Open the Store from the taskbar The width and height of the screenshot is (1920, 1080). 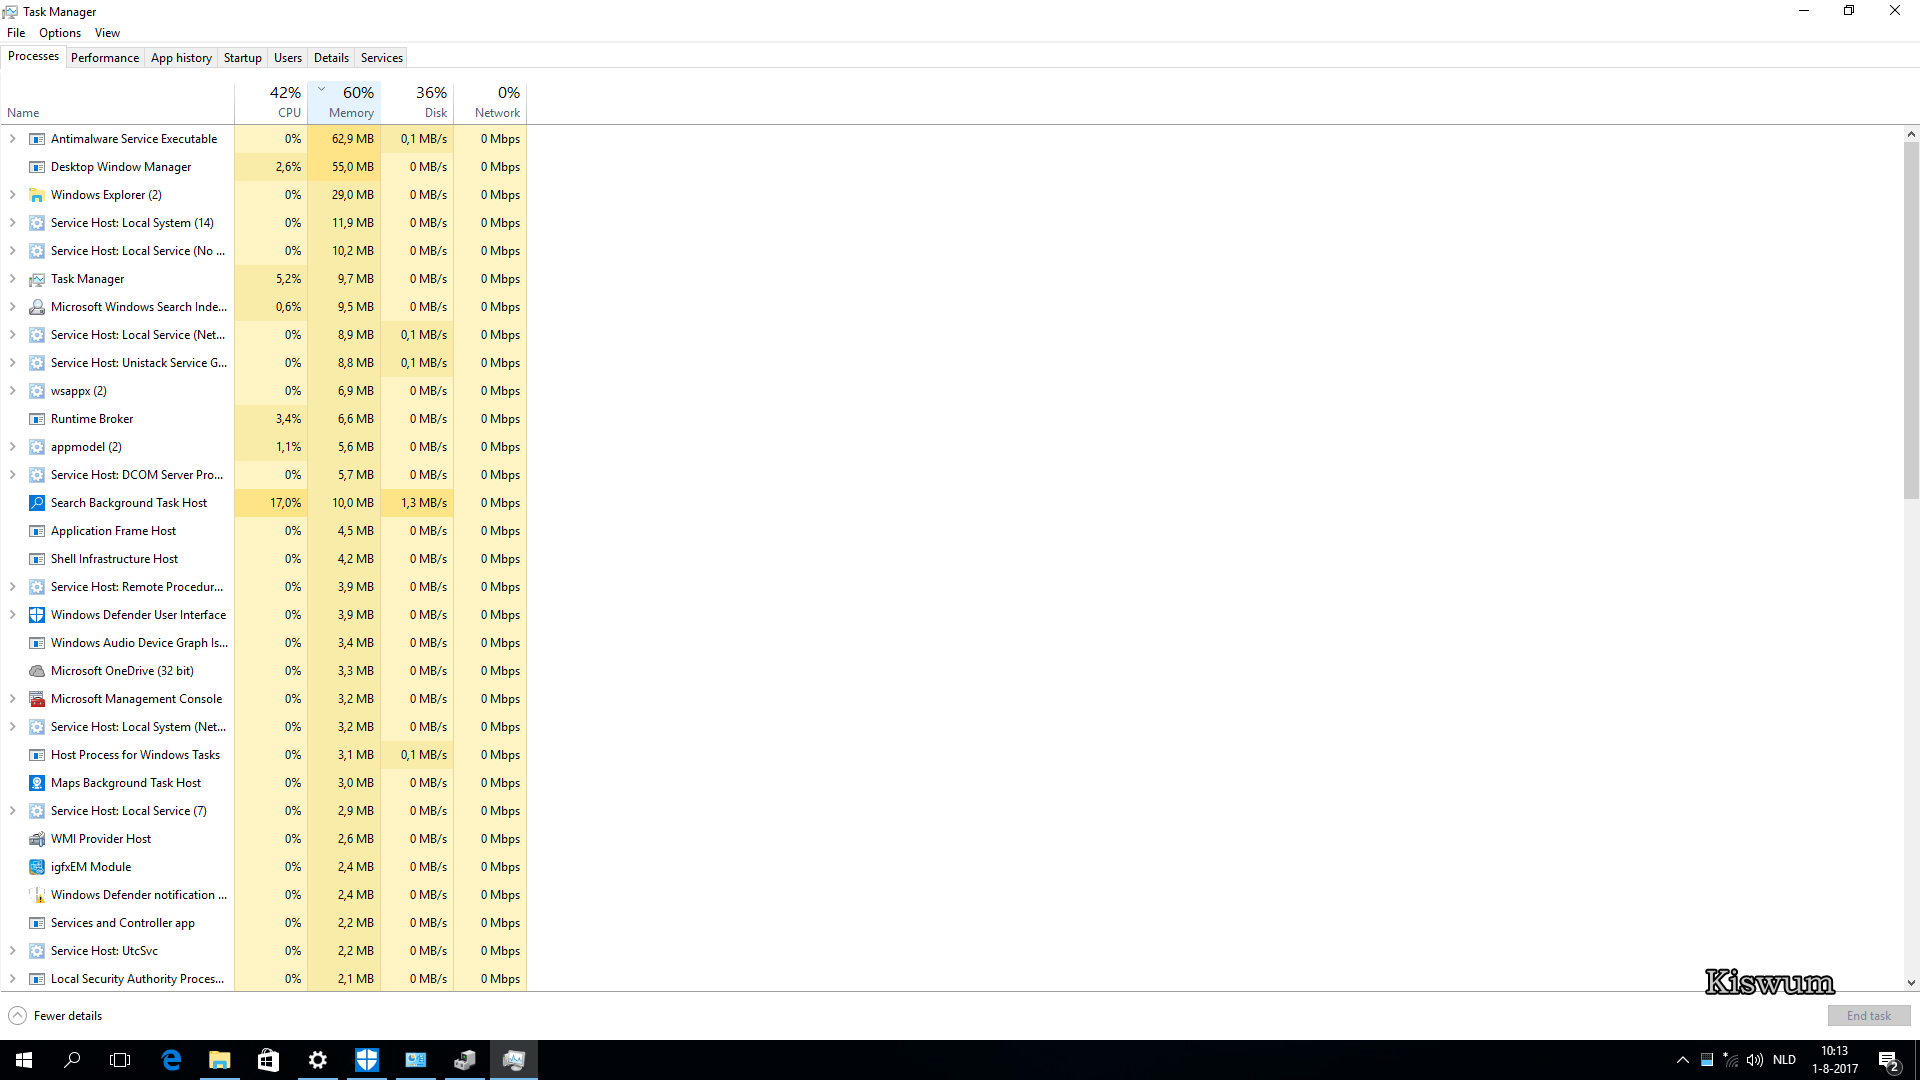[268, 1060]
